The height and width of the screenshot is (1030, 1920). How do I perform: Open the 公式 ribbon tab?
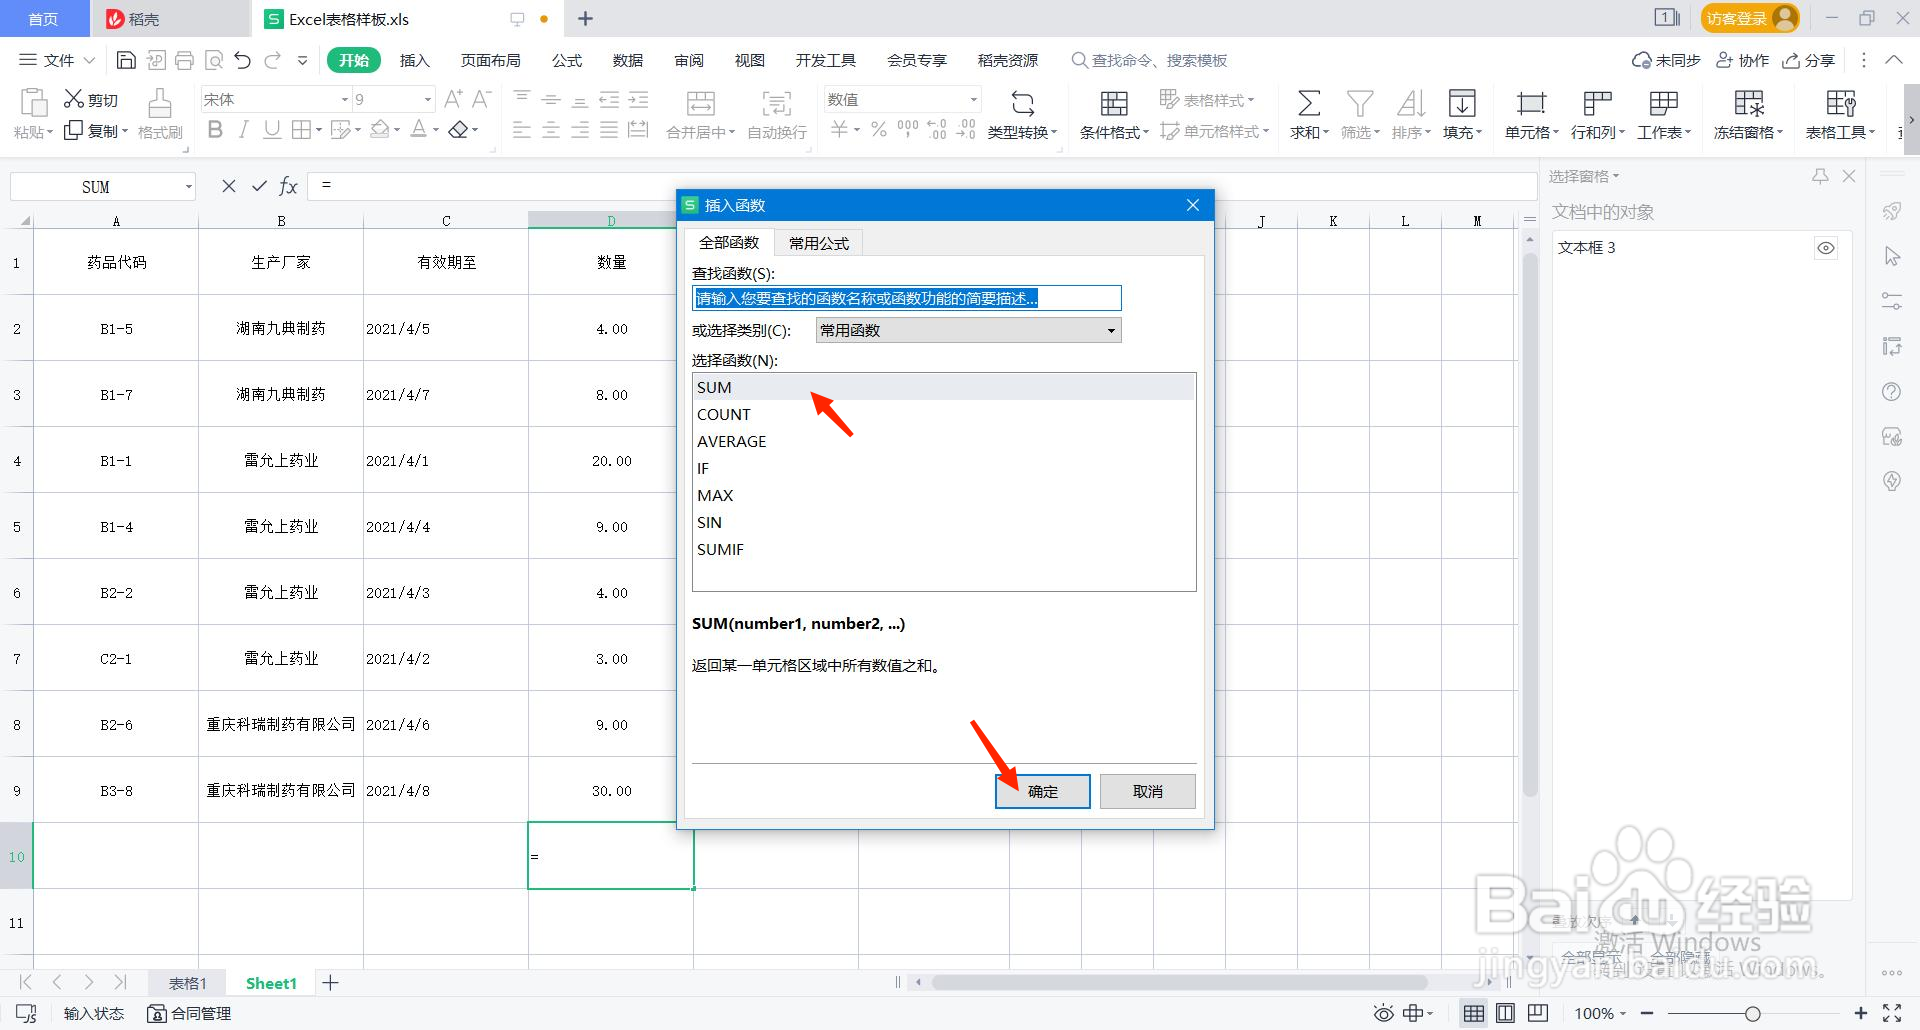tap(567, 61)
